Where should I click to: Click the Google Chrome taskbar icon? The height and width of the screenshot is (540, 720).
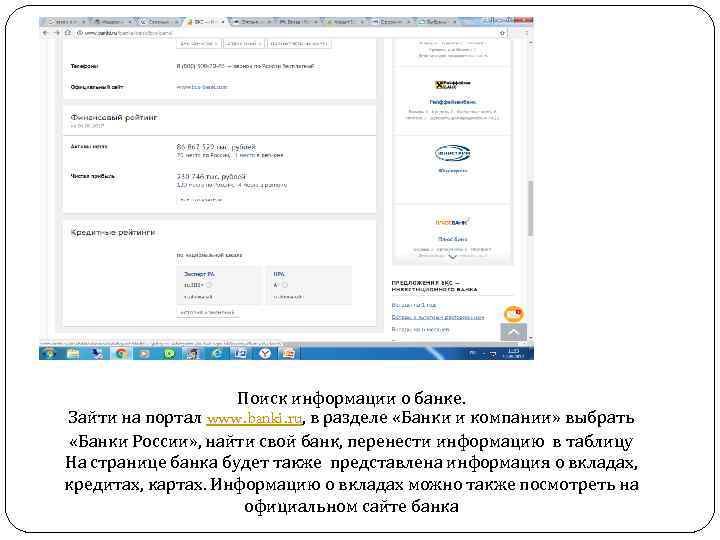pos(121,353)
